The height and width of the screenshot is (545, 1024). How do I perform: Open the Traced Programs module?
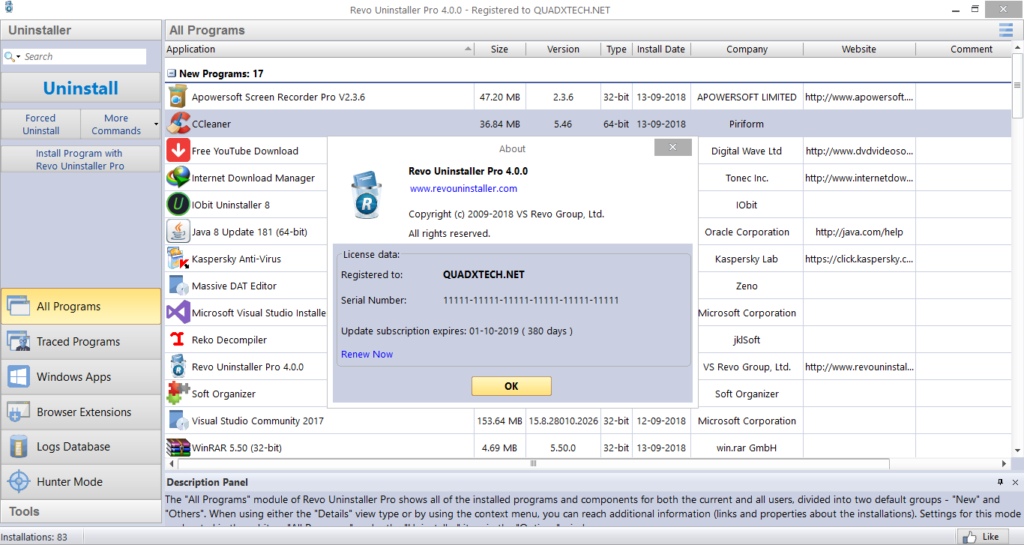81,341
